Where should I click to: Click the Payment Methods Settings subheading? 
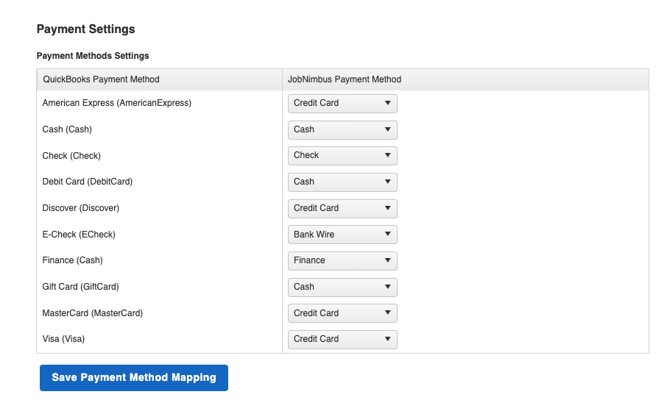click(92, 56)
